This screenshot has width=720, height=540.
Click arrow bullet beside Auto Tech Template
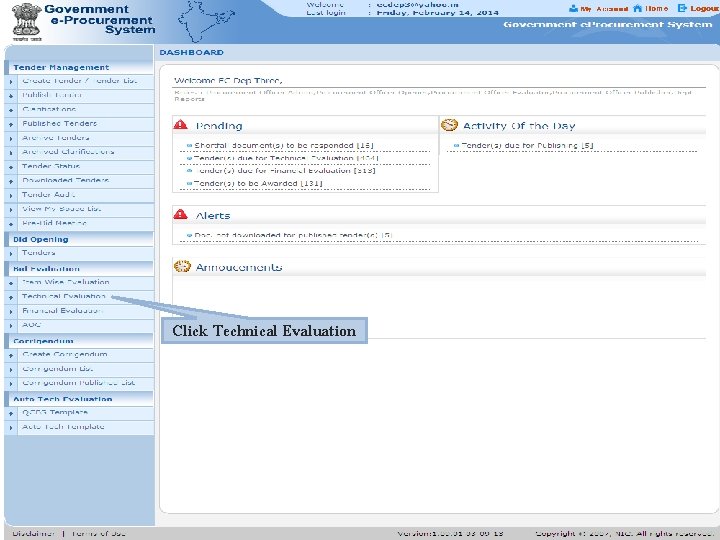(x=11, y=428)
